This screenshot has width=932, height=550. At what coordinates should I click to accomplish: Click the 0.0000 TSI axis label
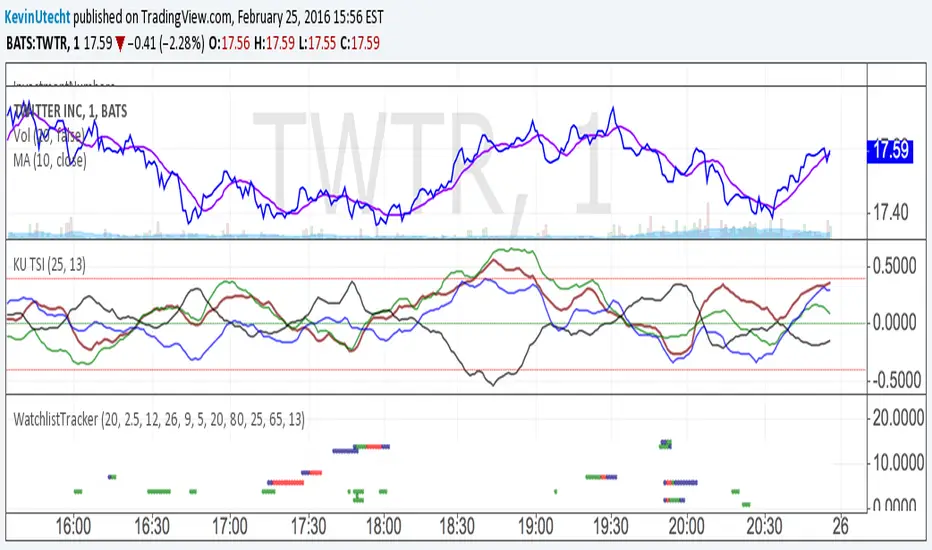pos(894,323)
